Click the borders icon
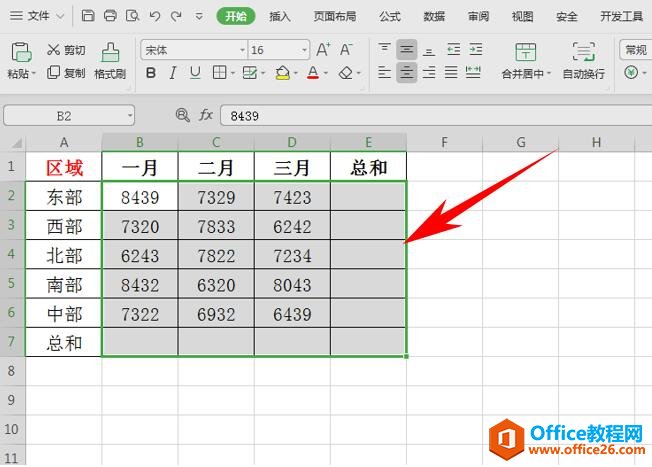Screen dimensions: 652x467 pyautogui.click(x=219, y=73)
